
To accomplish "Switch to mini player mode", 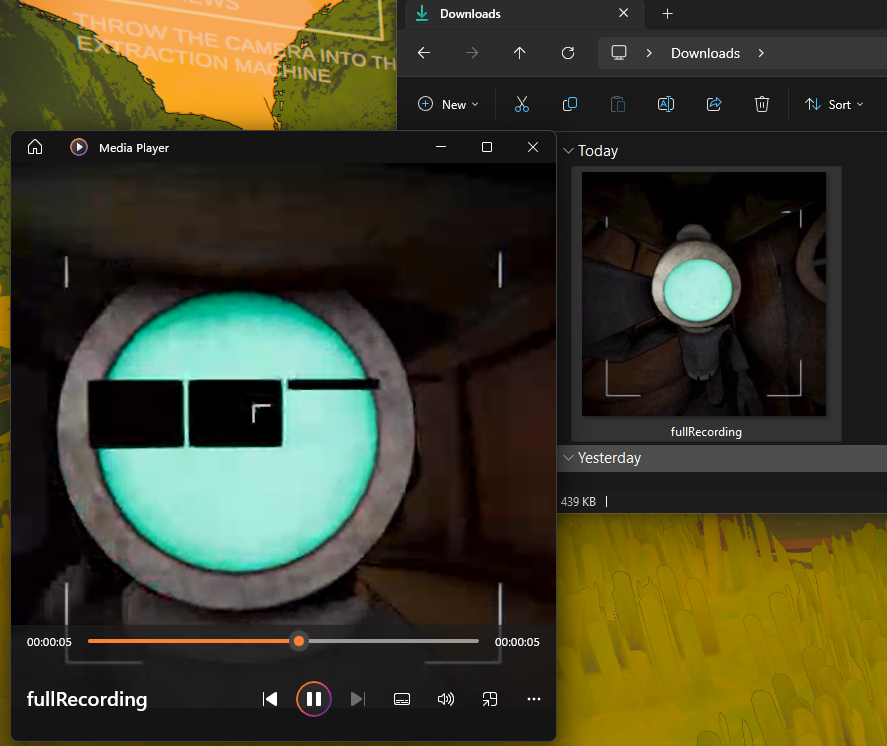I will click(x=490, y=699).
